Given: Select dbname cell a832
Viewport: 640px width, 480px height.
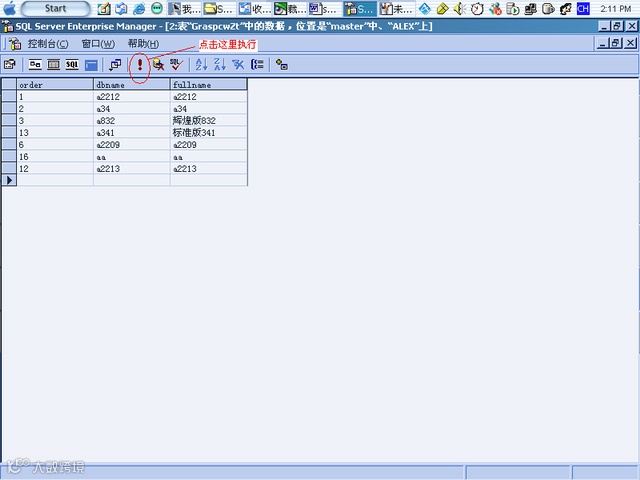Looking at the screenshot, I should [x=131, y=120].
